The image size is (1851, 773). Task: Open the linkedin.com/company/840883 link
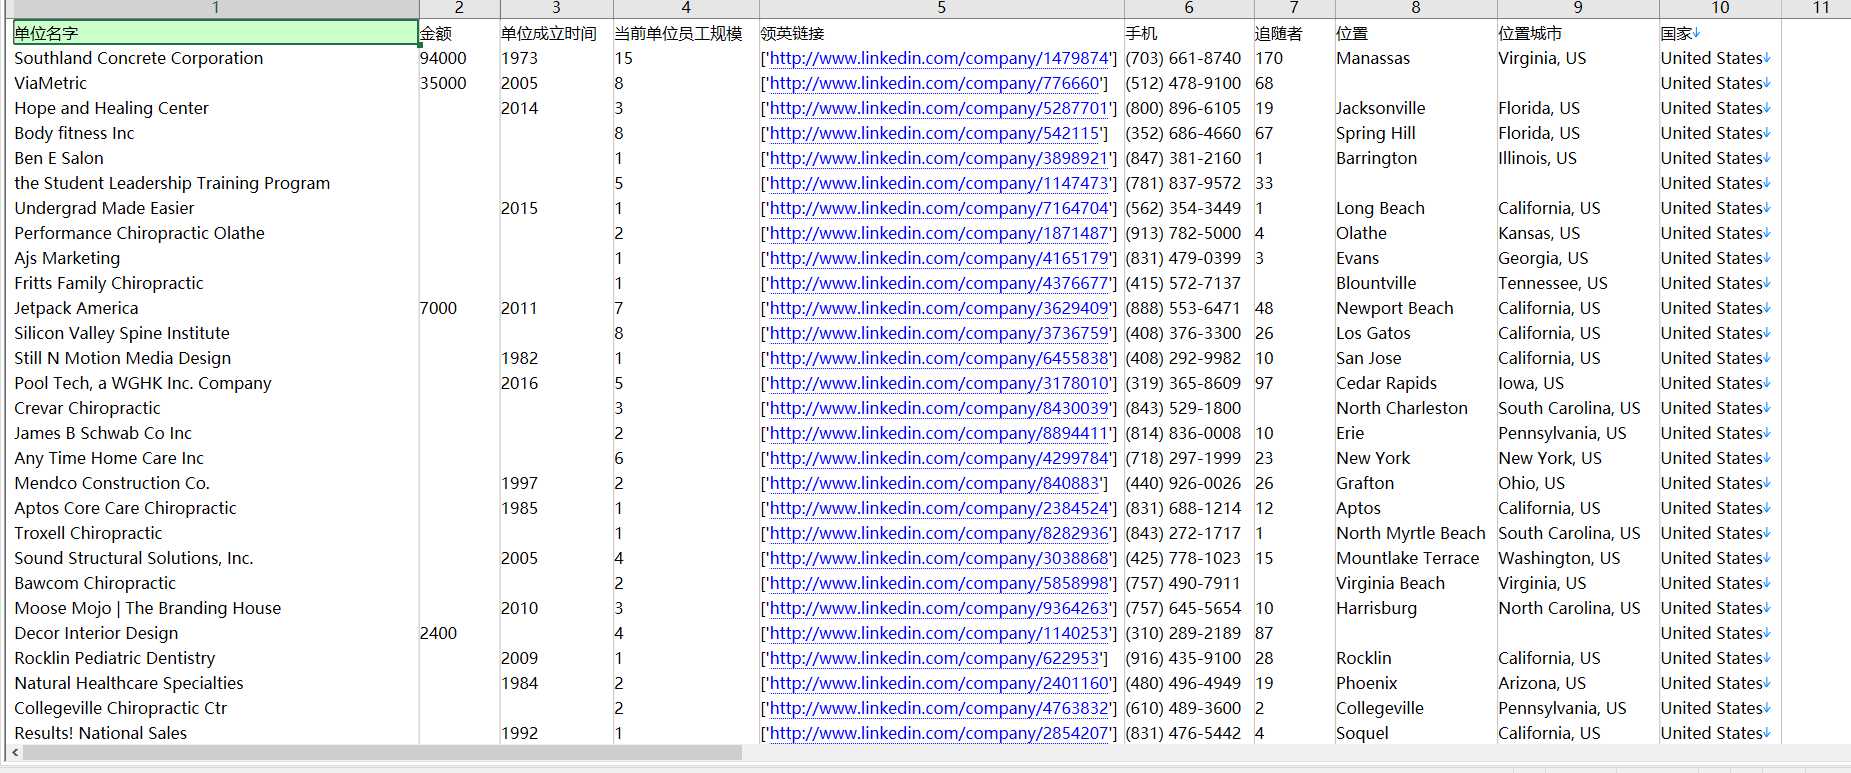(934, 483)
